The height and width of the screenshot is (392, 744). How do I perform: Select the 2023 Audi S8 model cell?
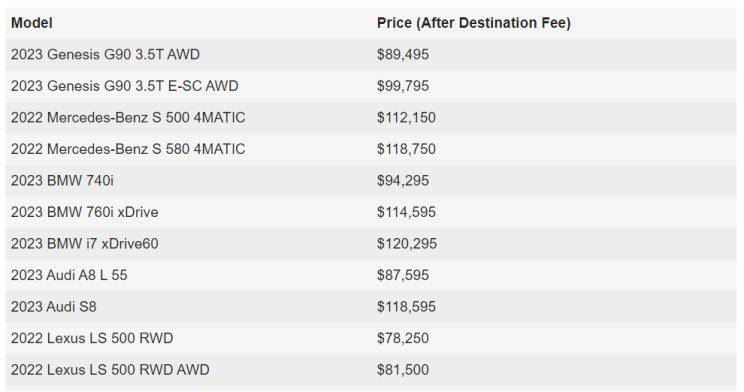[x=54, y=307]
